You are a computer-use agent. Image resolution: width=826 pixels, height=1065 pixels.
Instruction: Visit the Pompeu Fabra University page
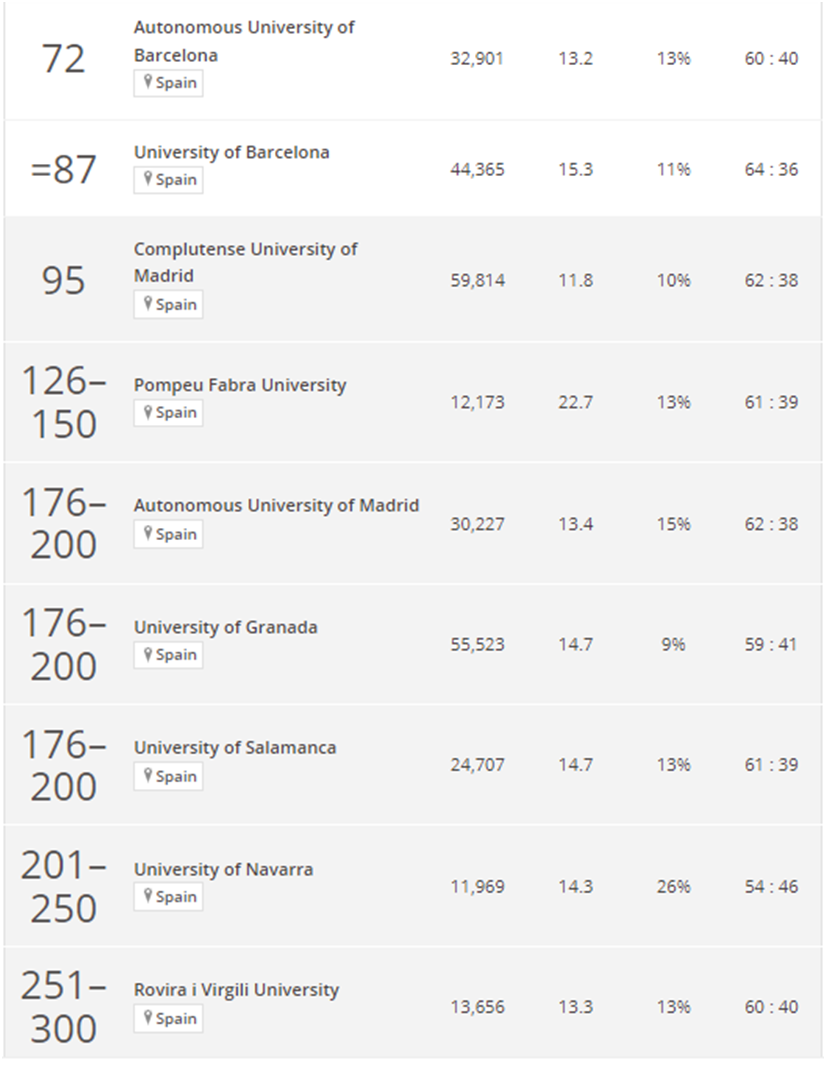coord(240,385)
